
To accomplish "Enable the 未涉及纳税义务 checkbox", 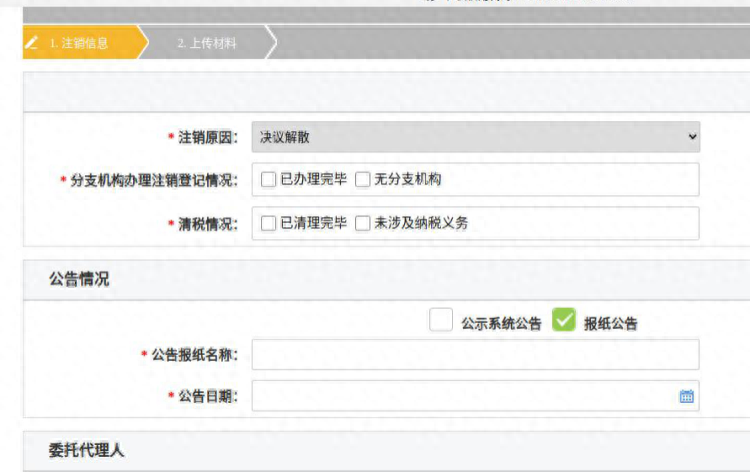I will (x=363, y=223).
